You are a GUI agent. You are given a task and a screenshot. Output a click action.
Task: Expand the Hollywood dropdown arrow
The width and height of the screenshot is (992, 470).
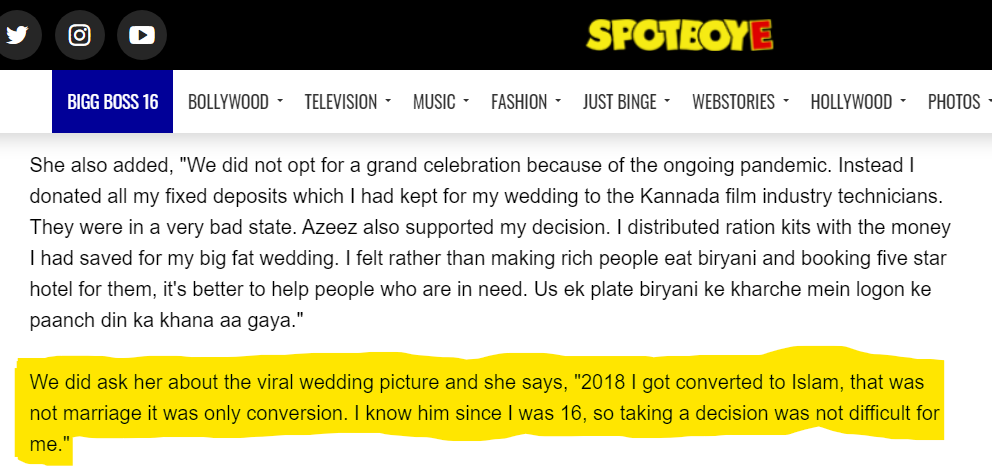point(903,101)
